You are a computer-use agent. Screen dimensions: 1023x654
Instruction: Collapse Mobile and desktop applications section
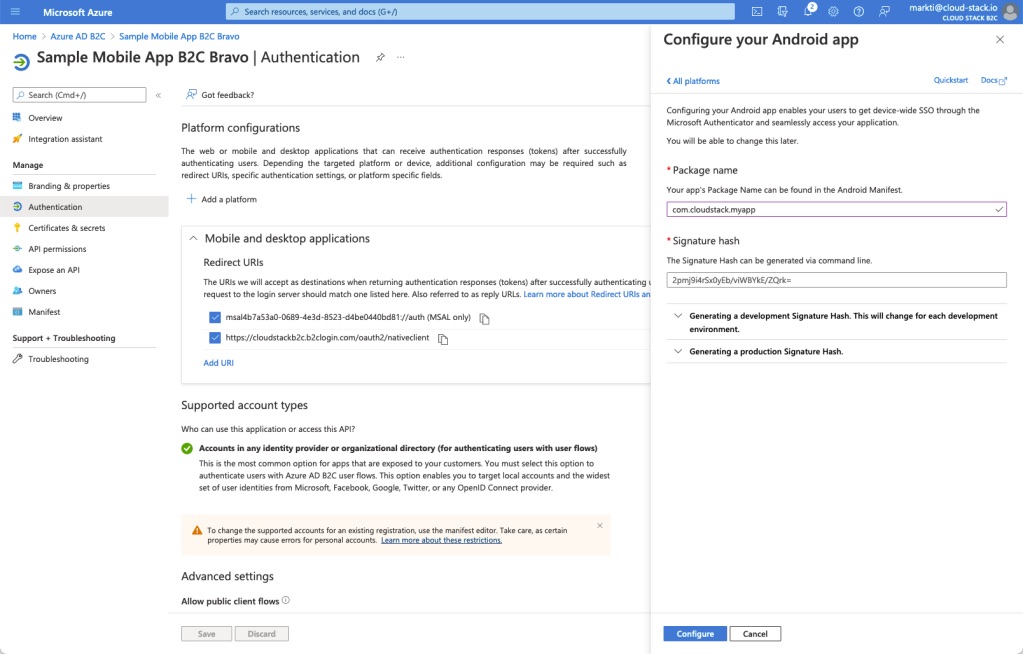pos(193,238)
